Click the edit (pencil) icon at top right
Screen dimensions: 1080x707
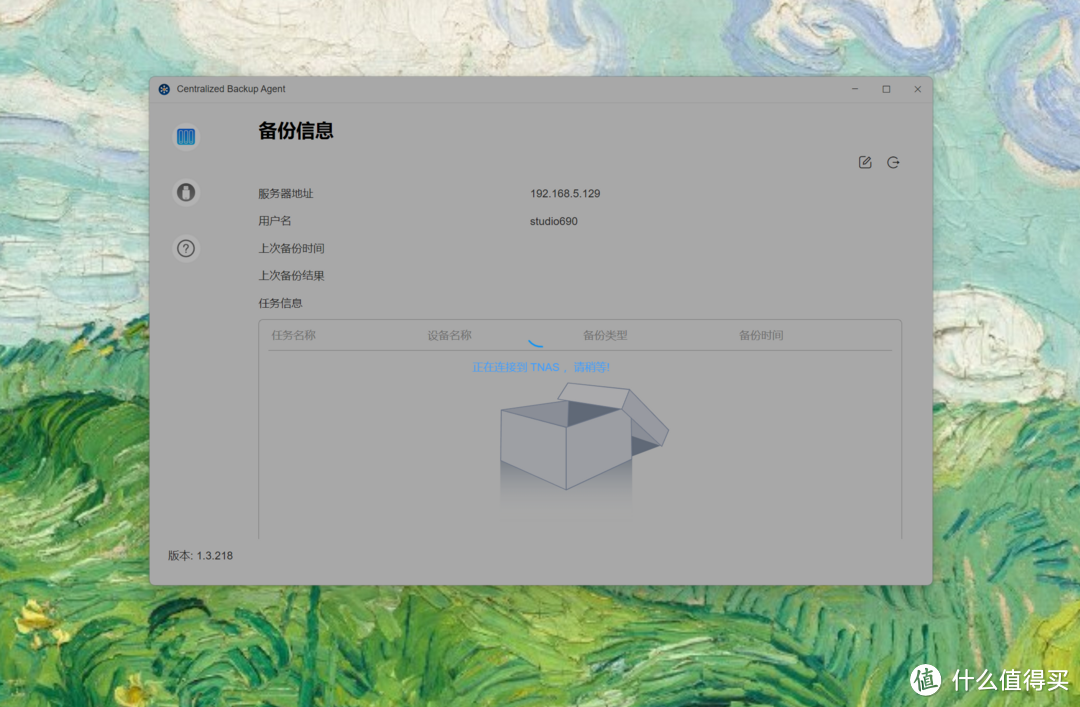pyautogui.click(x=864, y=162)
